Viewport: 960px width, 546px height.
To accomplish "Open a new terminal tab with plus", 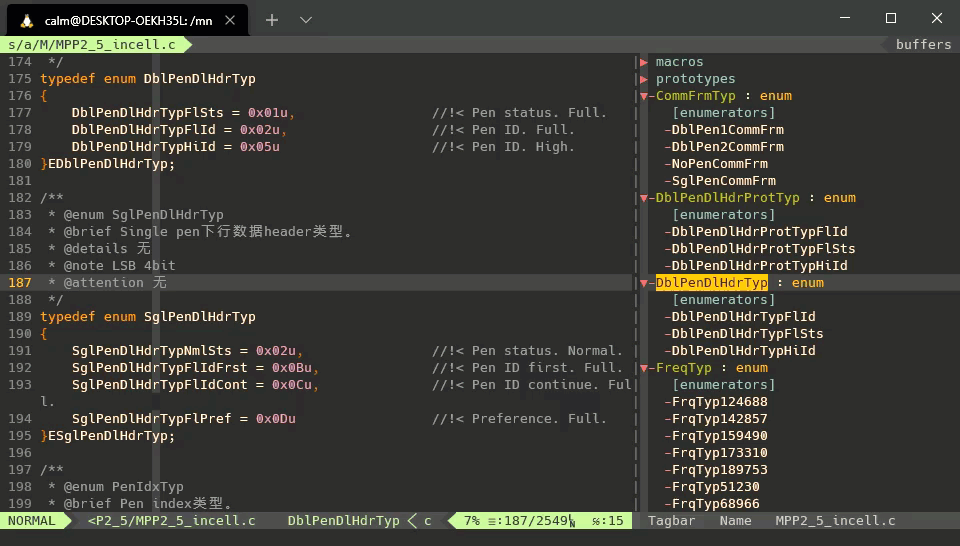I will tap(272, 20).
